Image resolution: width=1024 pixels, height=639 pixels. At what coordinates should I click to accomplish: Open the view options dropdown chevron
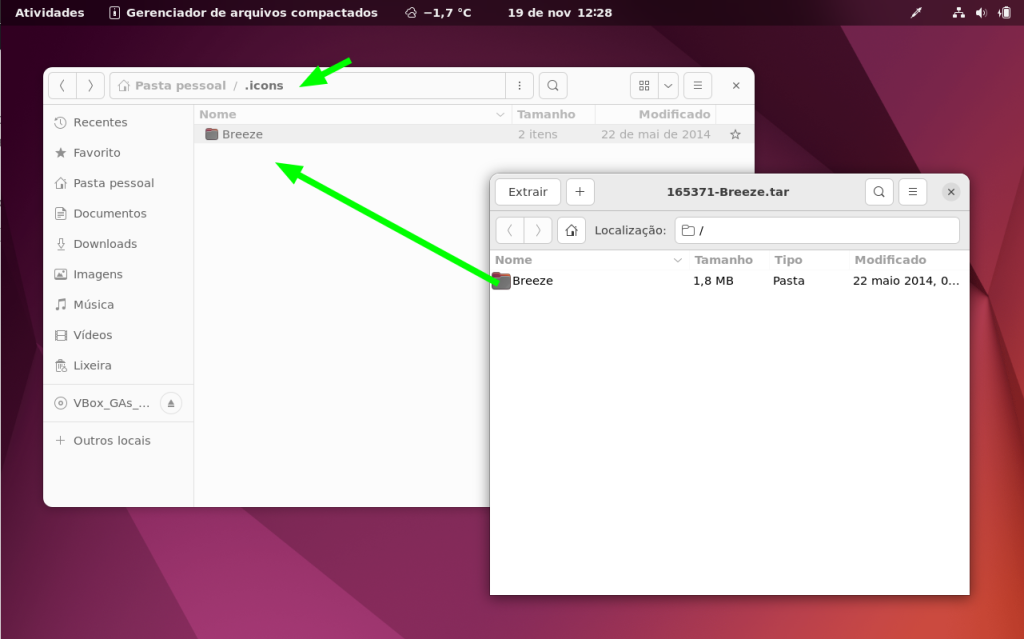click(665, 85)
